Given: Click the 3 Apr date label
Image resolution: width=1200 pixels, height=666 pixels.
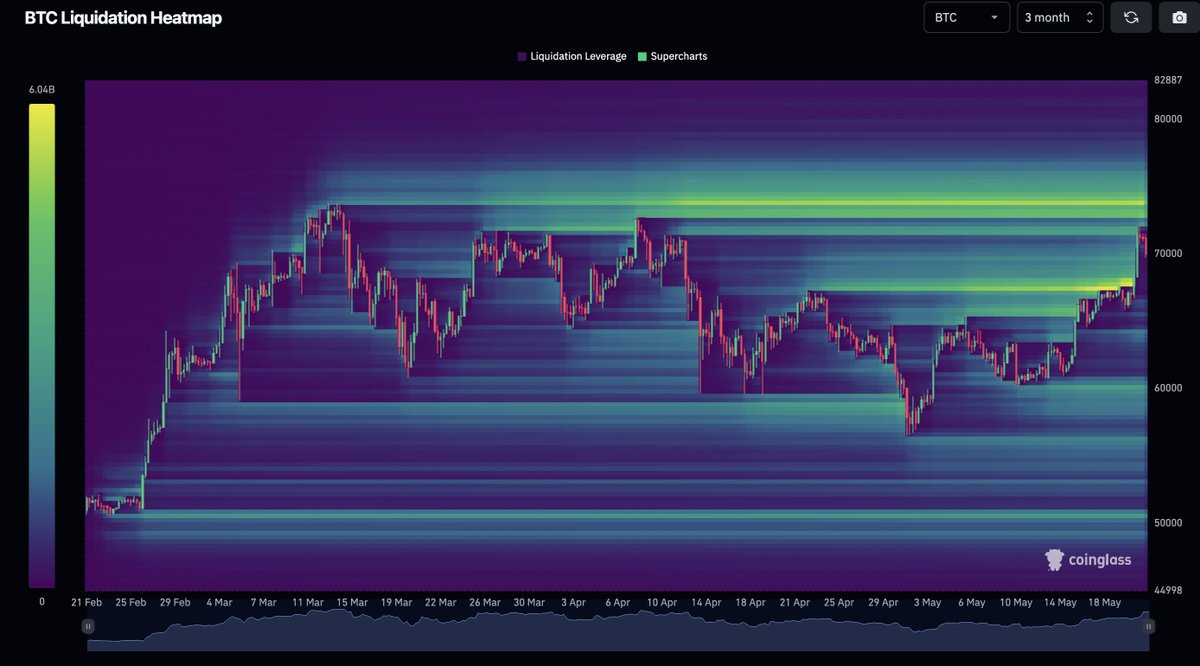Looking at the screenshot, I should point(573,603).
